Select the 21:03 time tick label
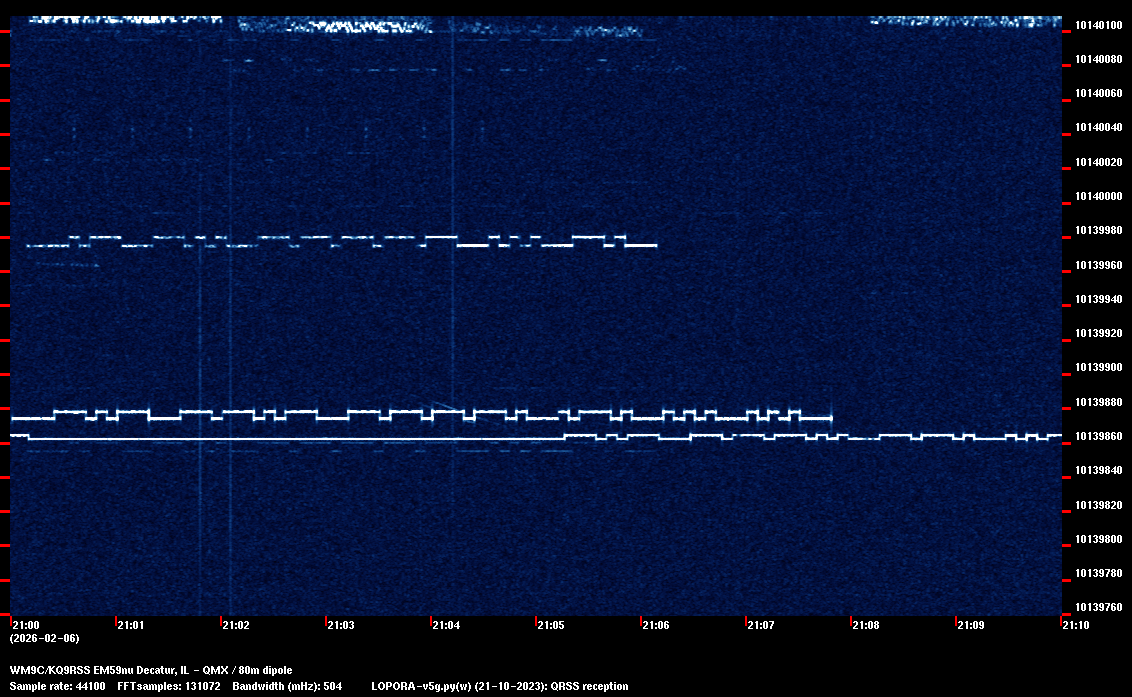This screenshot has height=697, width=1132. point(340,625)
